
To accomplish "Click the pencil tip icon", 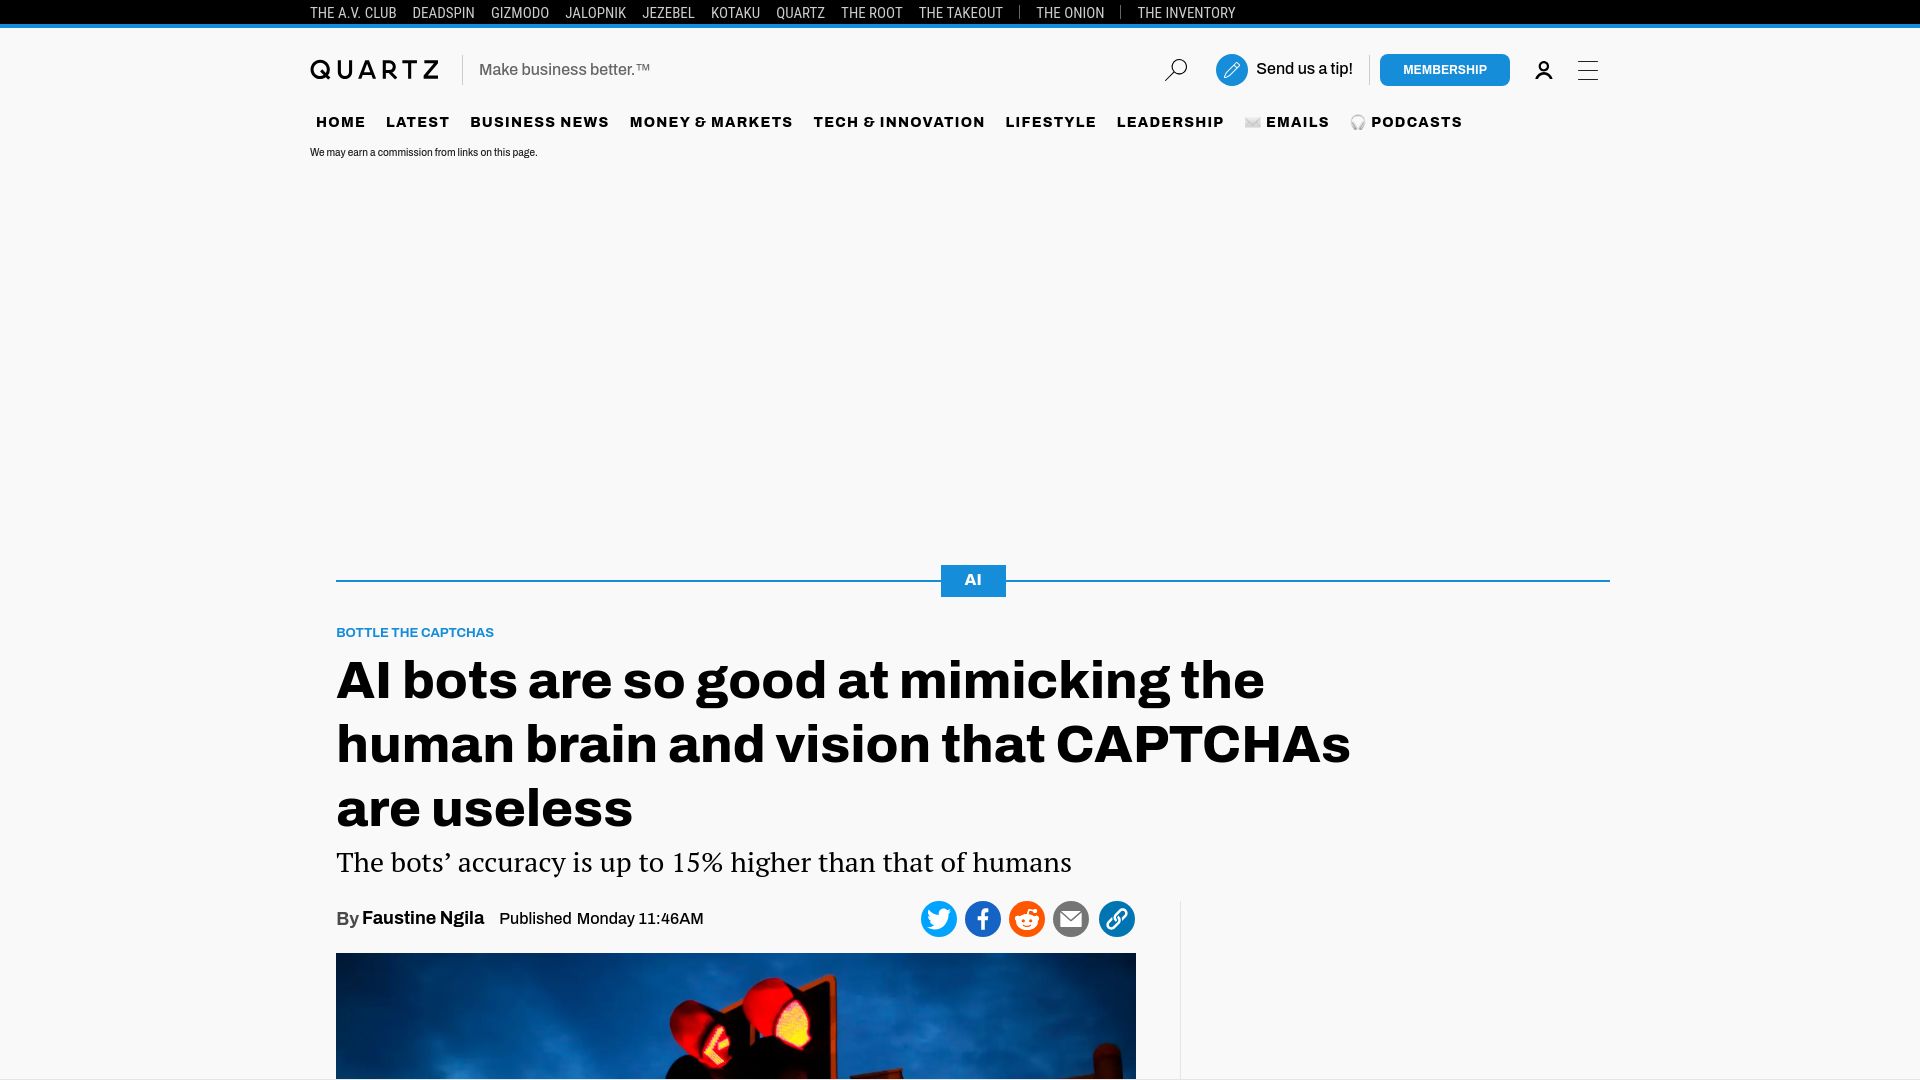I will tap(1232, 70).
